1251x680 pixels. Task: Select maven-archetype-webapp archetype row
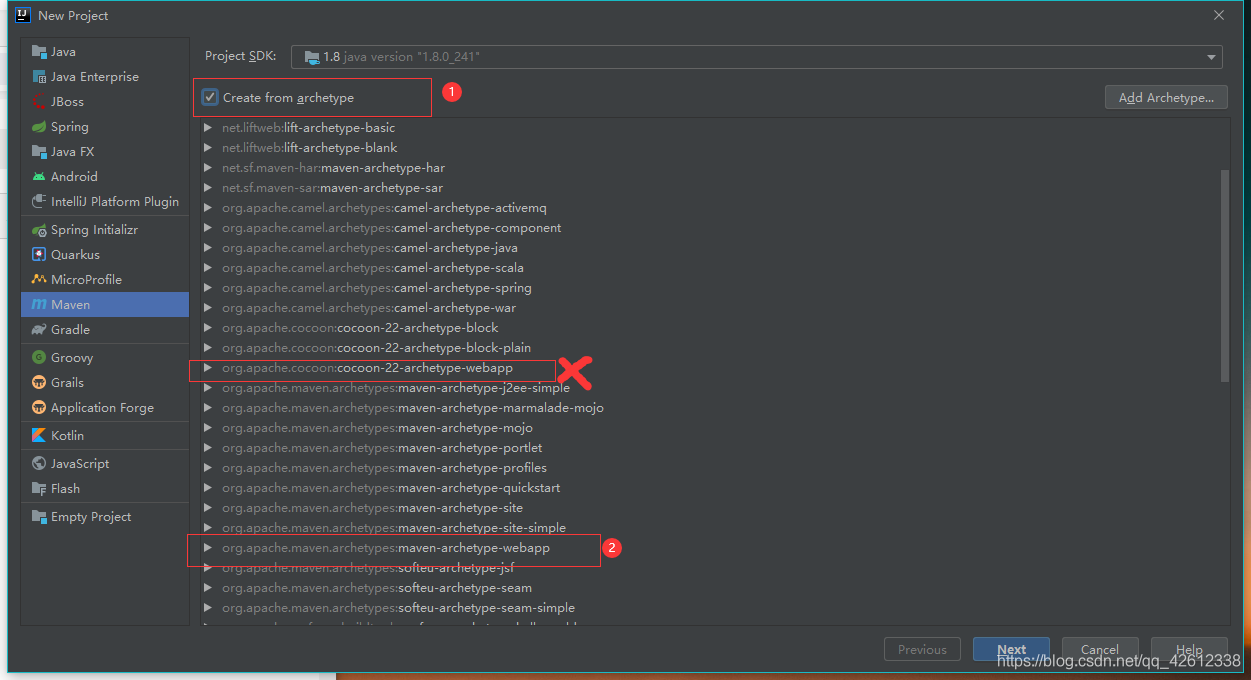point(709,548)
